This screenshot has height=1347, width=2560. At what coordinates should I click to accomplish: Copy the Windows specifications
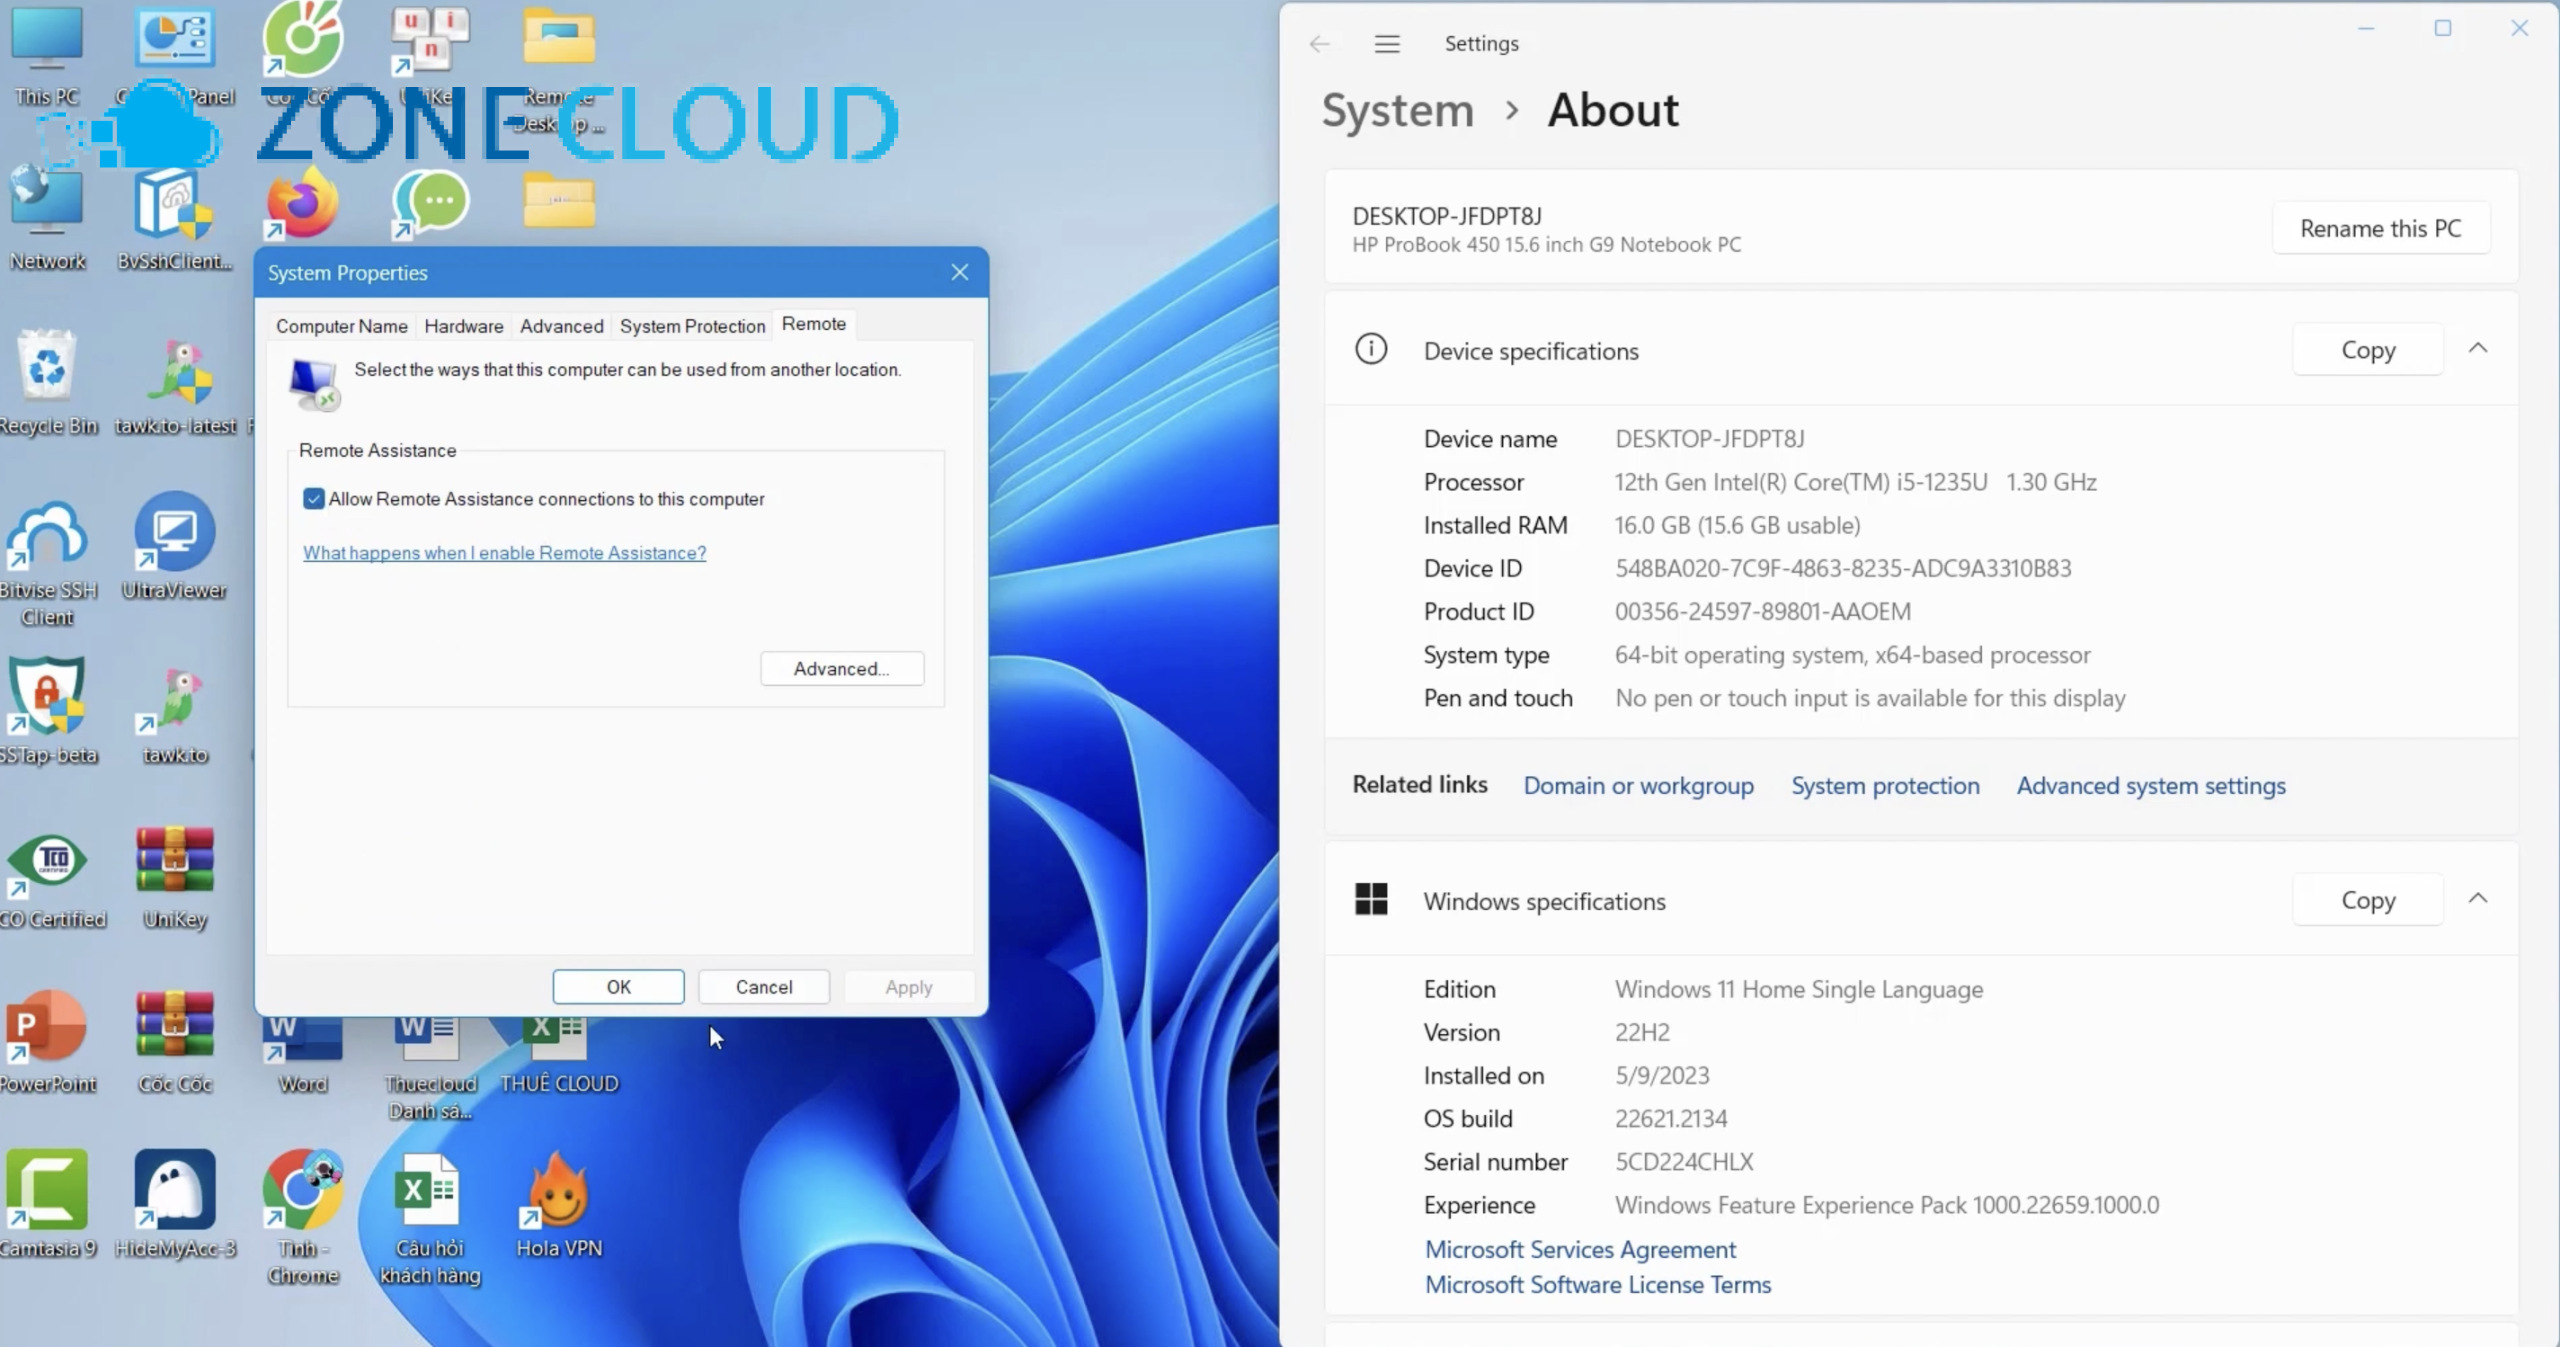click(2368, 900)
